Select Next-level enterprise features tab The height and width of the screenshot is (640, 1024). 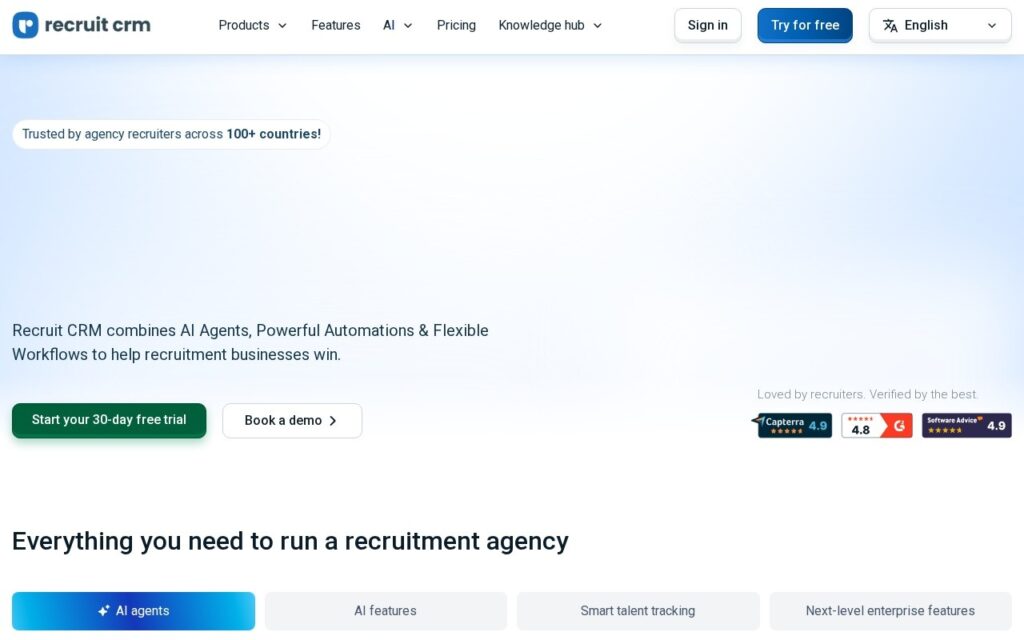[890, 611]
